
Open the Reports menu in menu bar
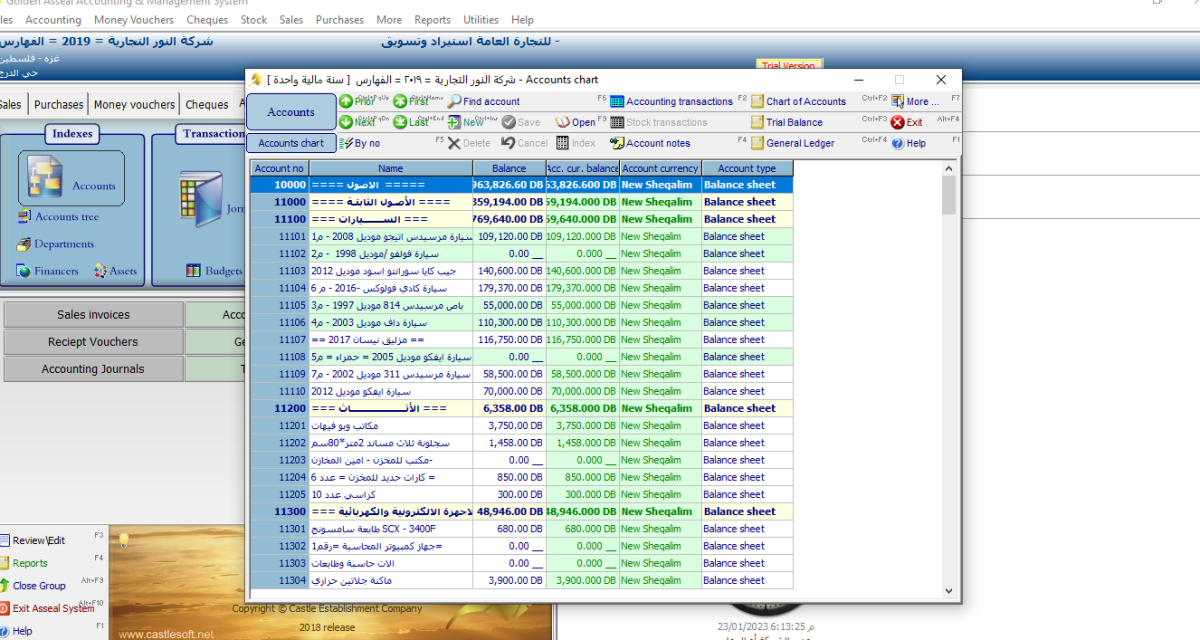[432, 20]
